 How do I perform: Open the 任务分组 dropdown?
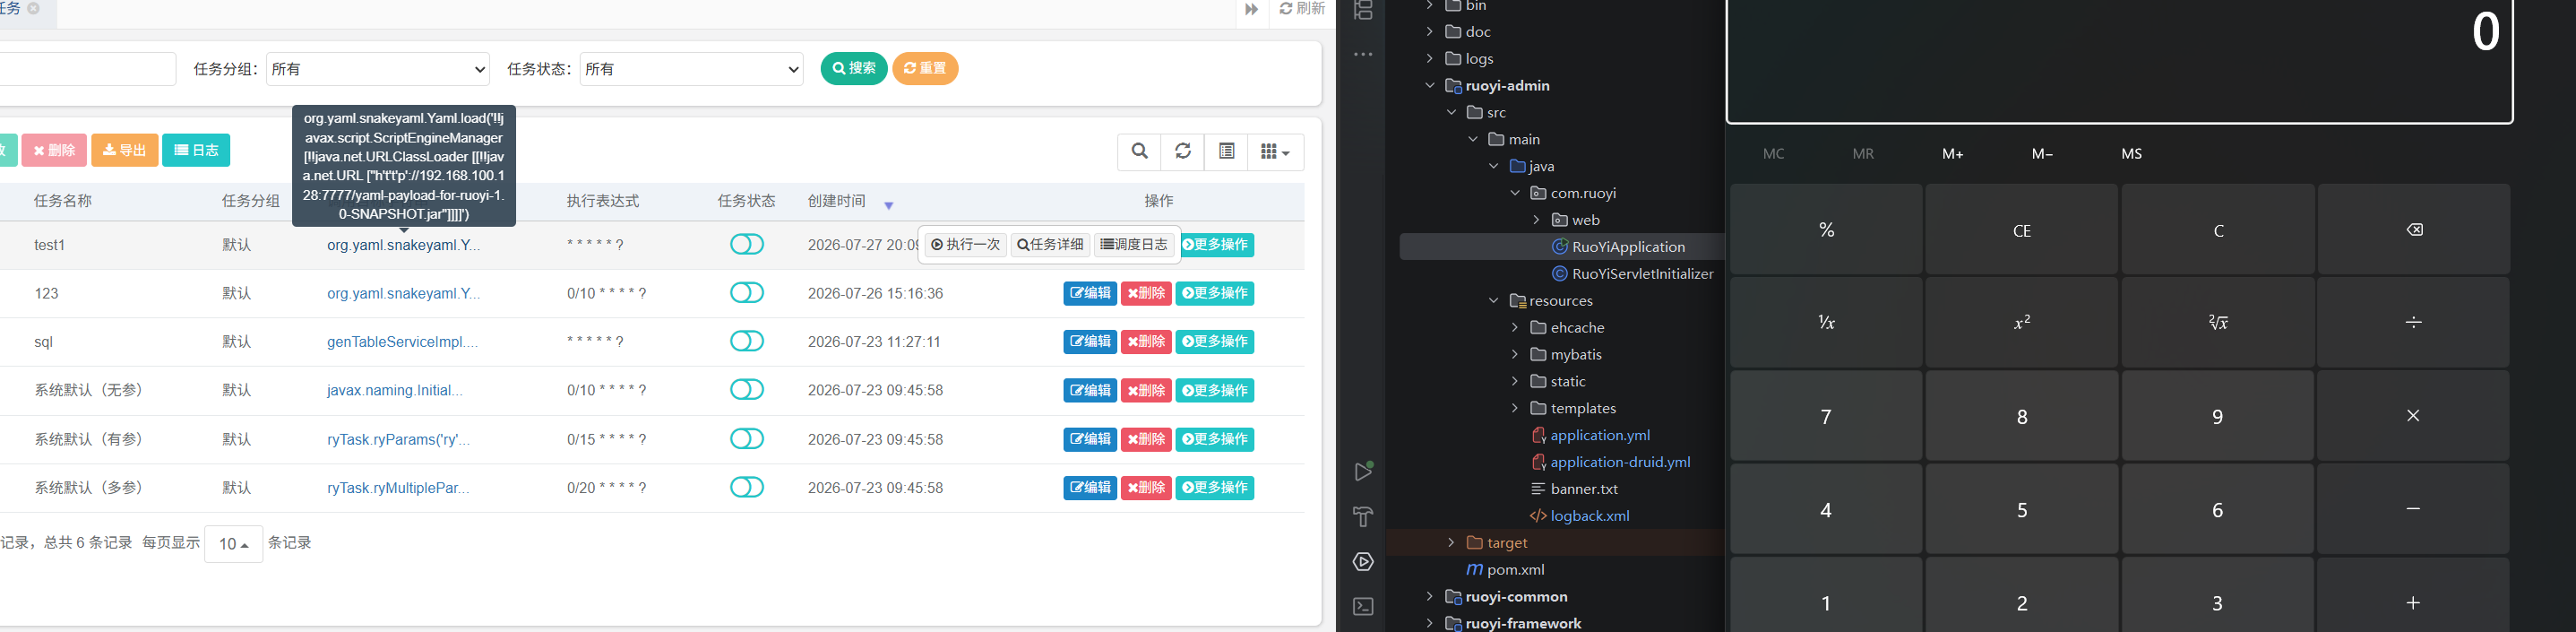tap(378, 69)
